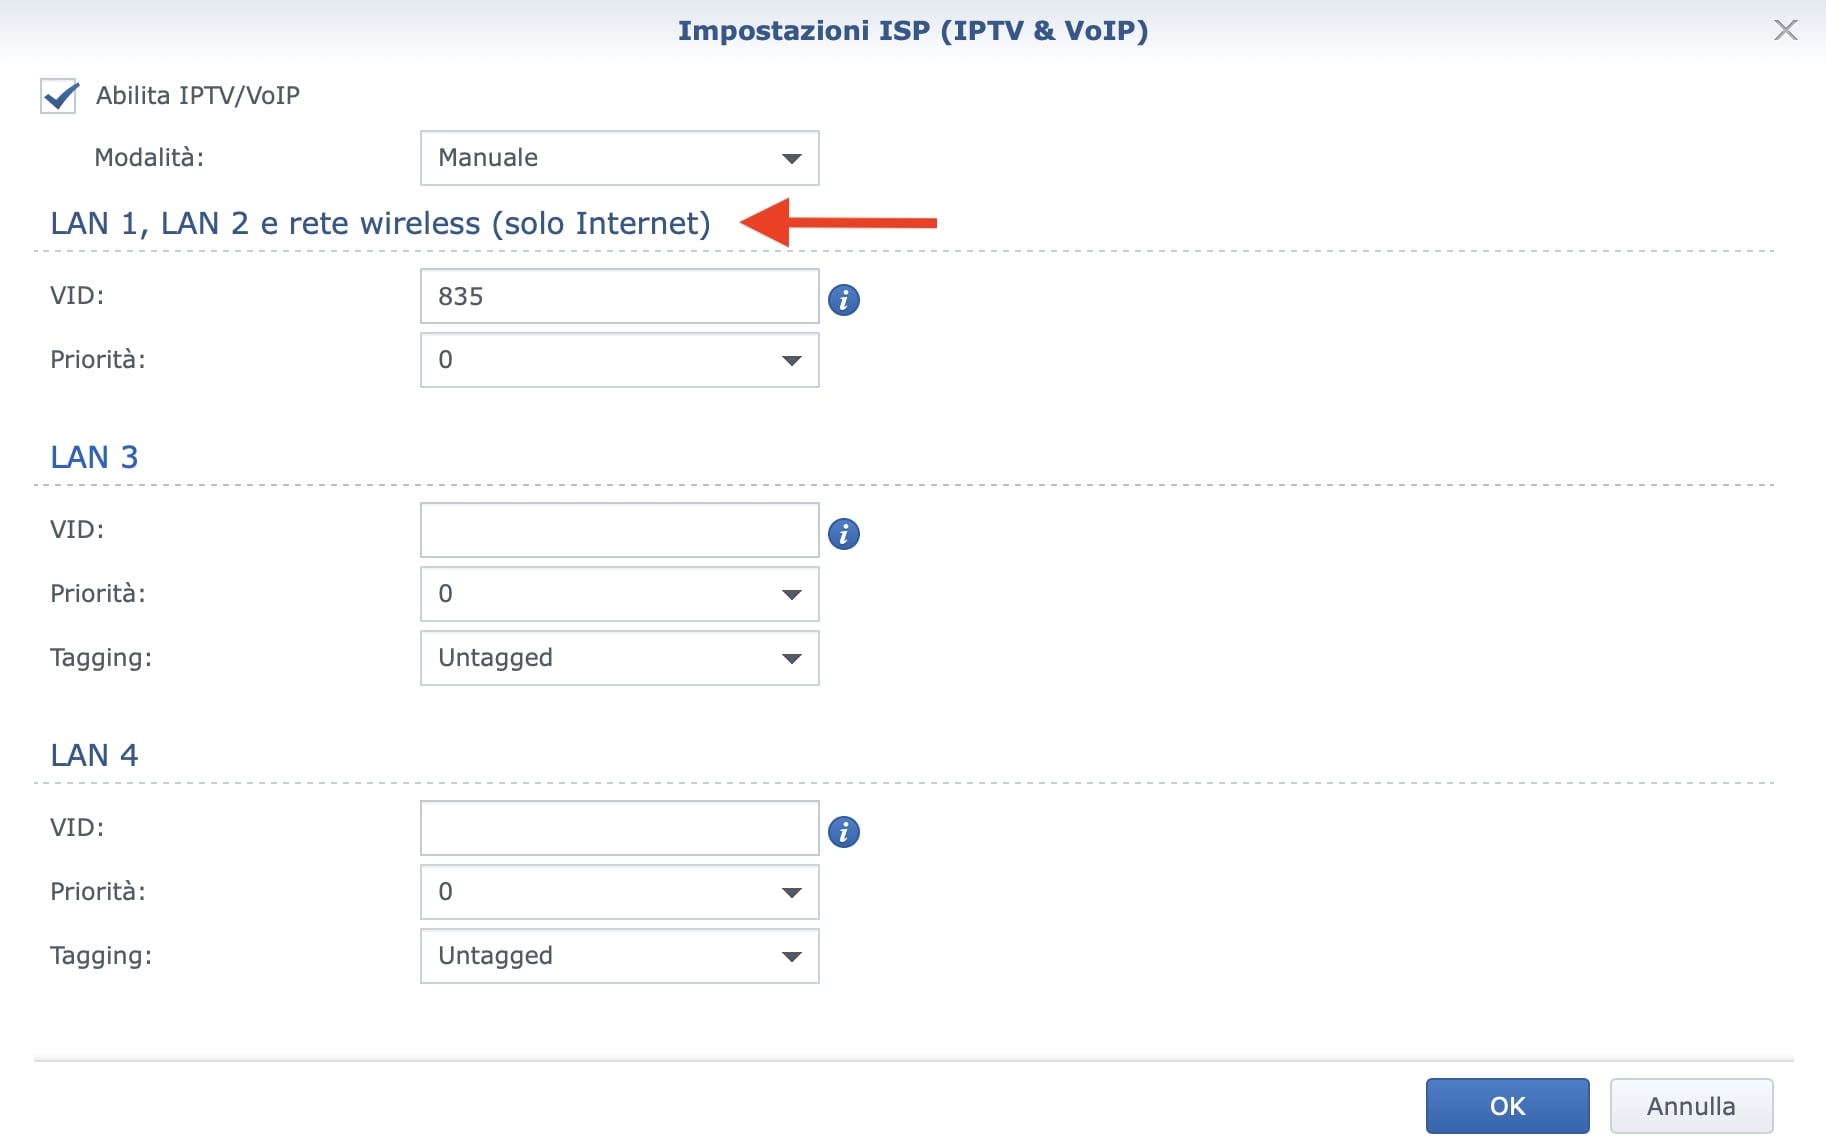Image resolution: width=1826 pixels, height=1144 pixels.
Task: Click the LAN 3 section heading
Action: point(94,457)
